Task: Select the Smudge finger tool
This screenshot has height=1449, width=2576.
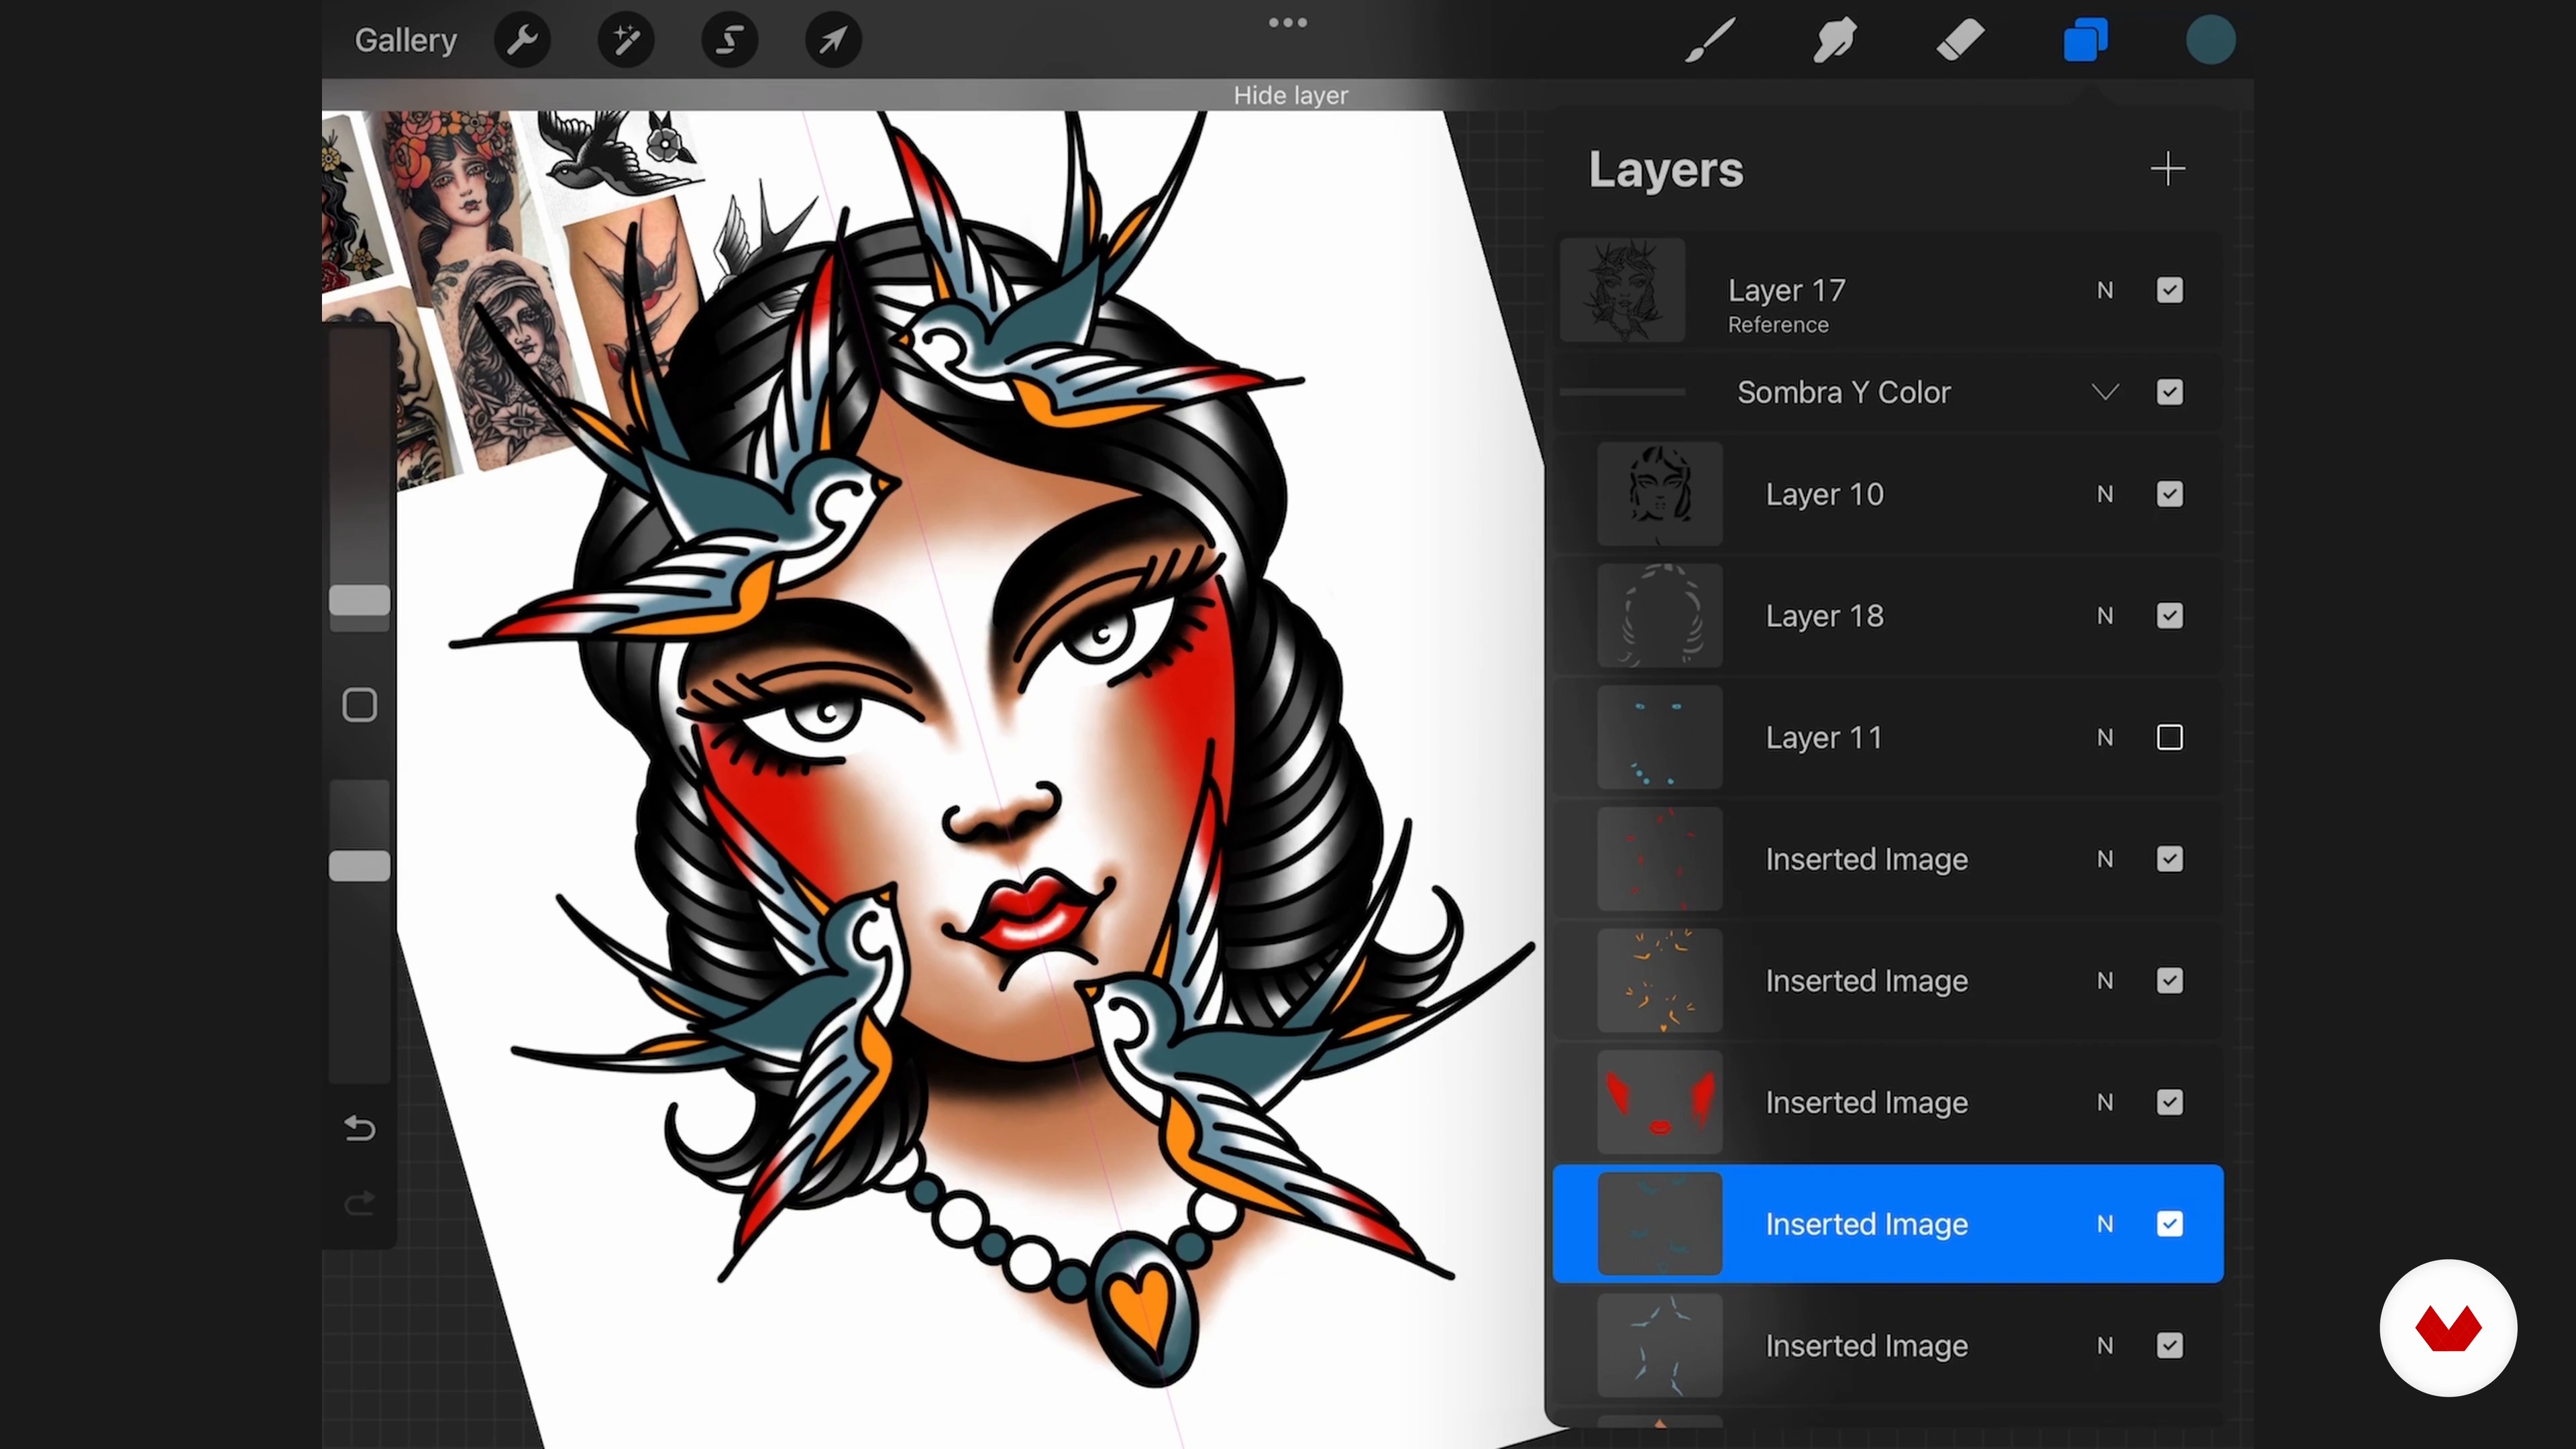Action: click(x=1835, y=40)
